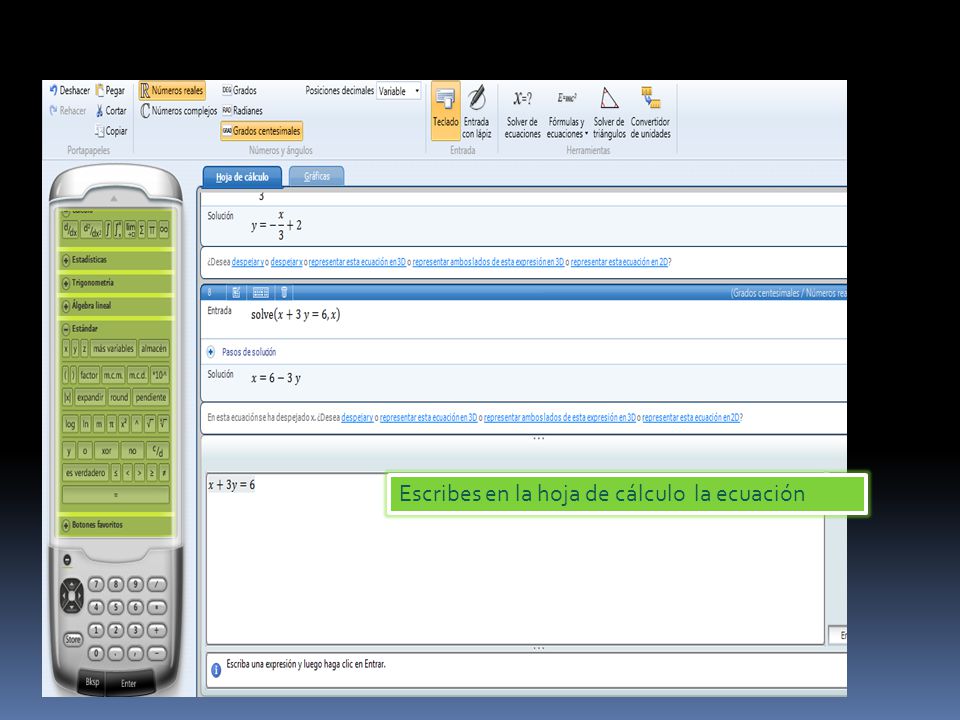Click the pendiente button

click(151, 397)
